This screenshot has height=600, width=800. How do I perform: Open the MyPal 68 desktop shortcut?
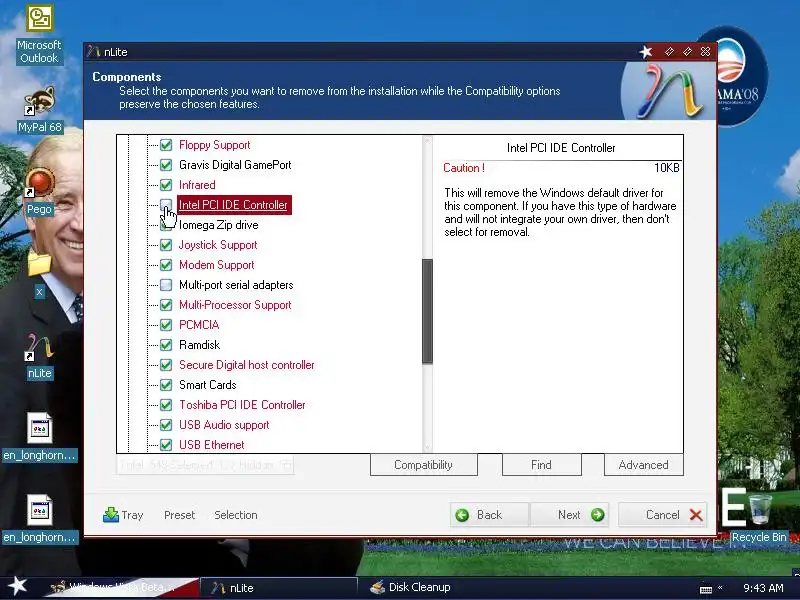(39, 109)
